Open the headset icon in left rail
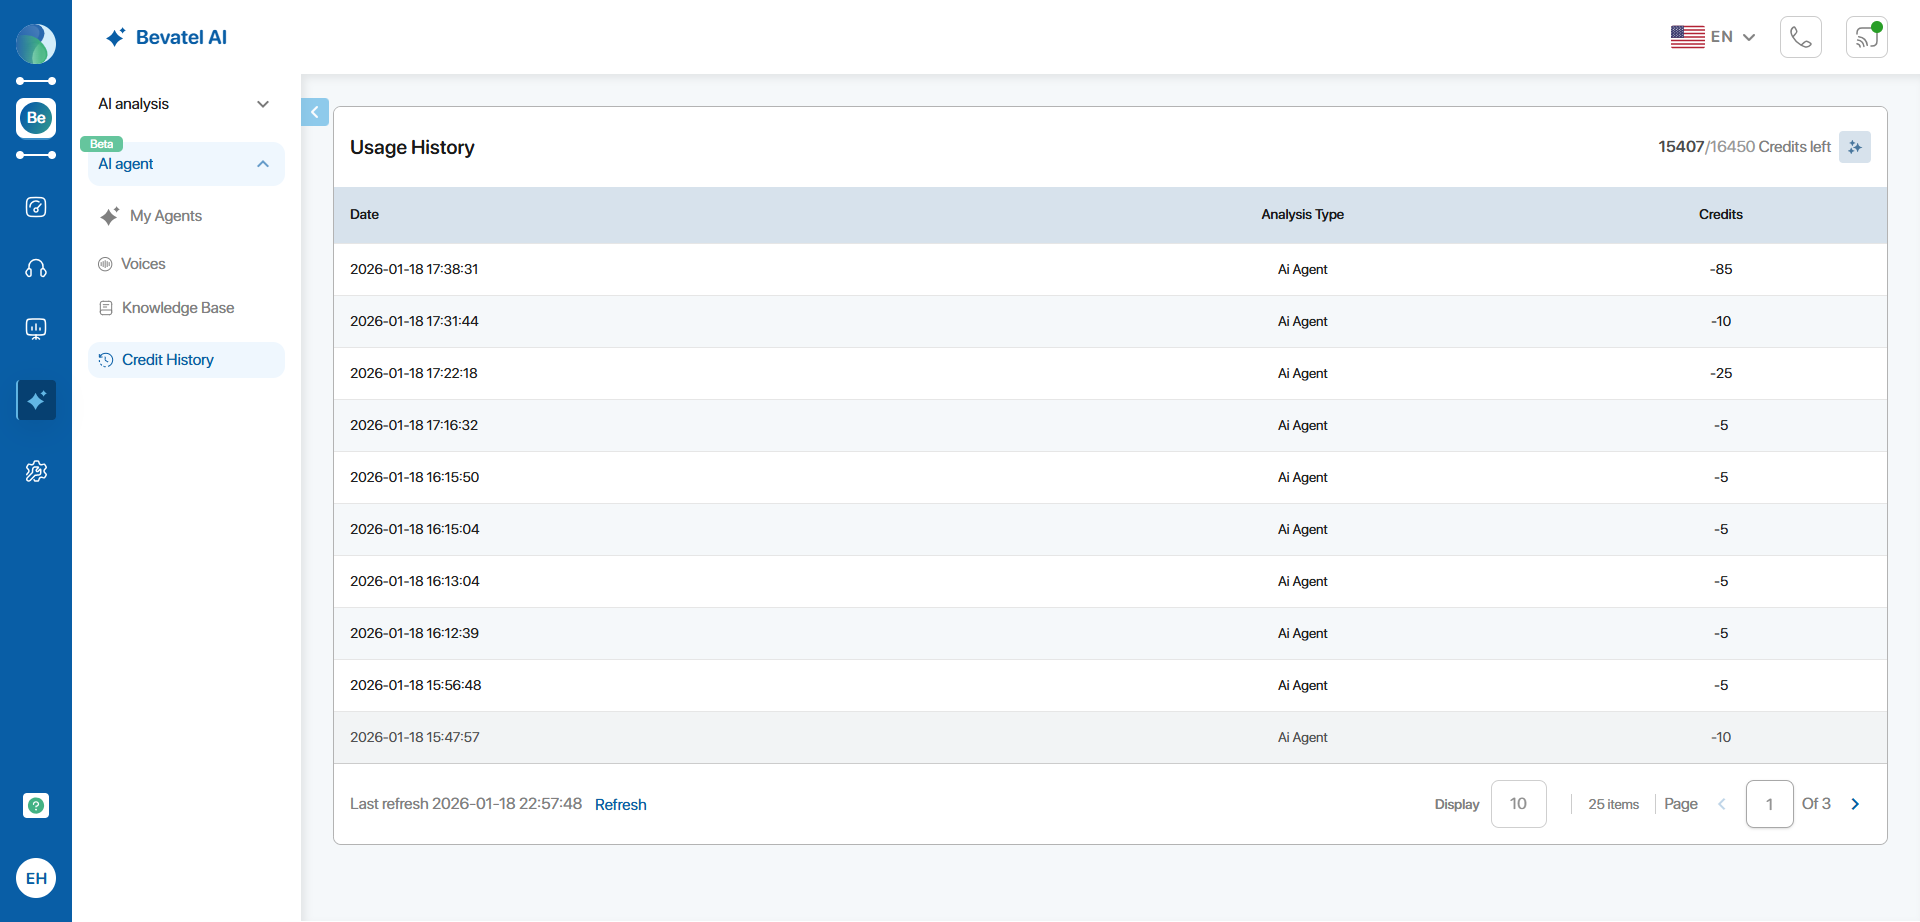Image resolution: width=1920 pixels, height=922 pixels. [x=36, y=268]
